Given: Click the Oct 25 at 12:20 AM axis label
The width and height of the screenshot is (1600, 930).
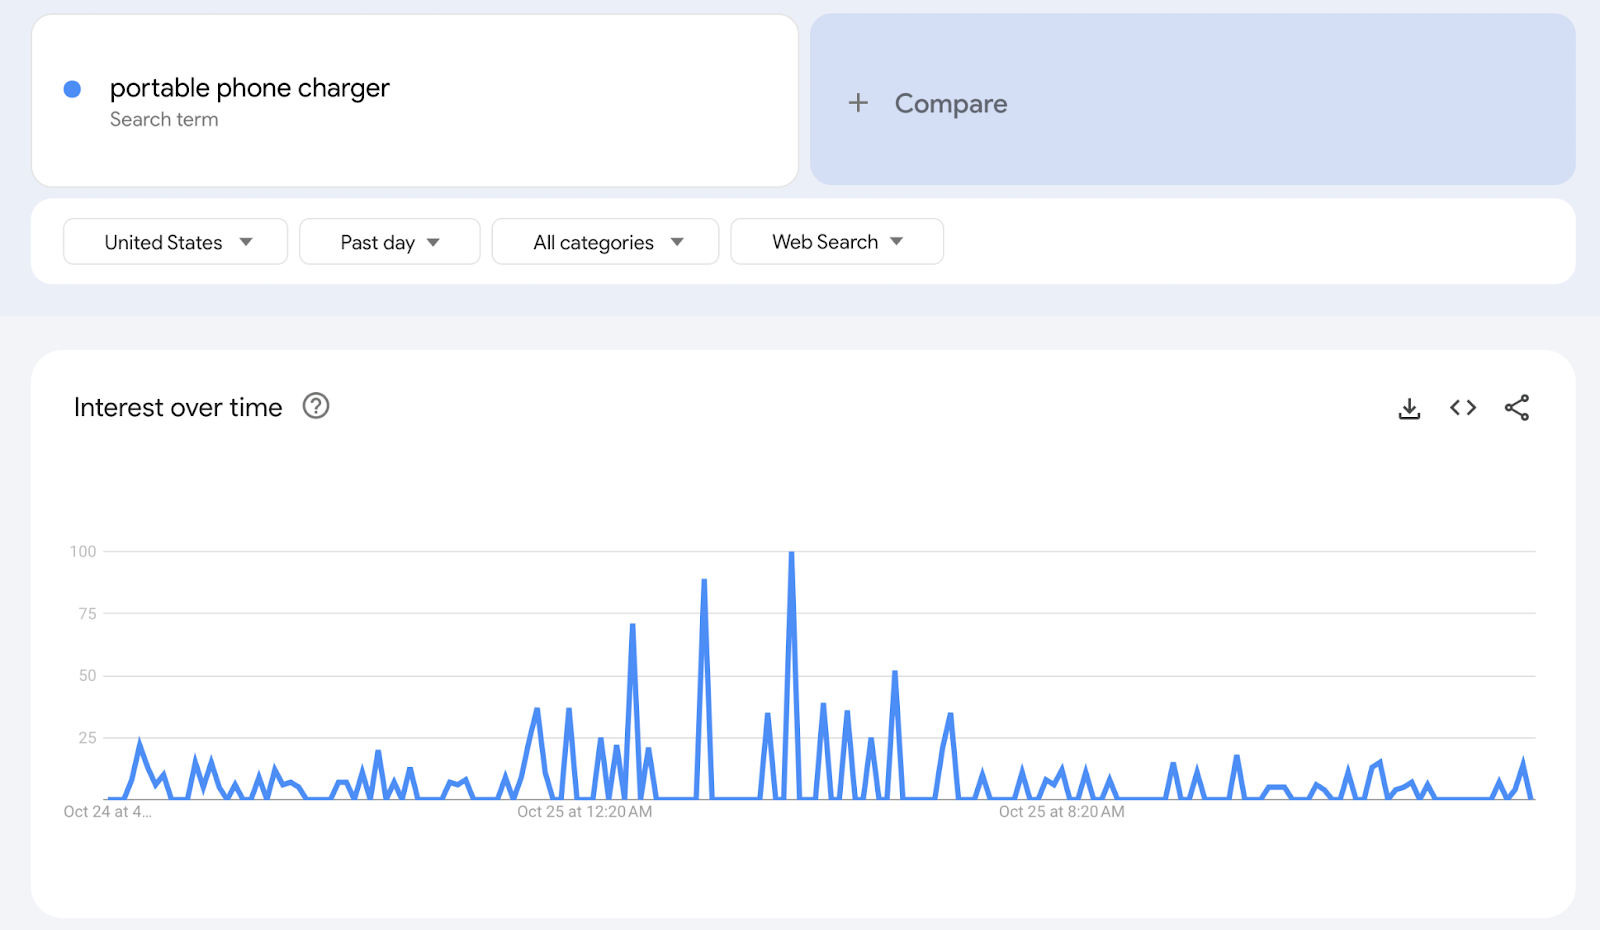Looking at the screenshot, I should (584, 811).
